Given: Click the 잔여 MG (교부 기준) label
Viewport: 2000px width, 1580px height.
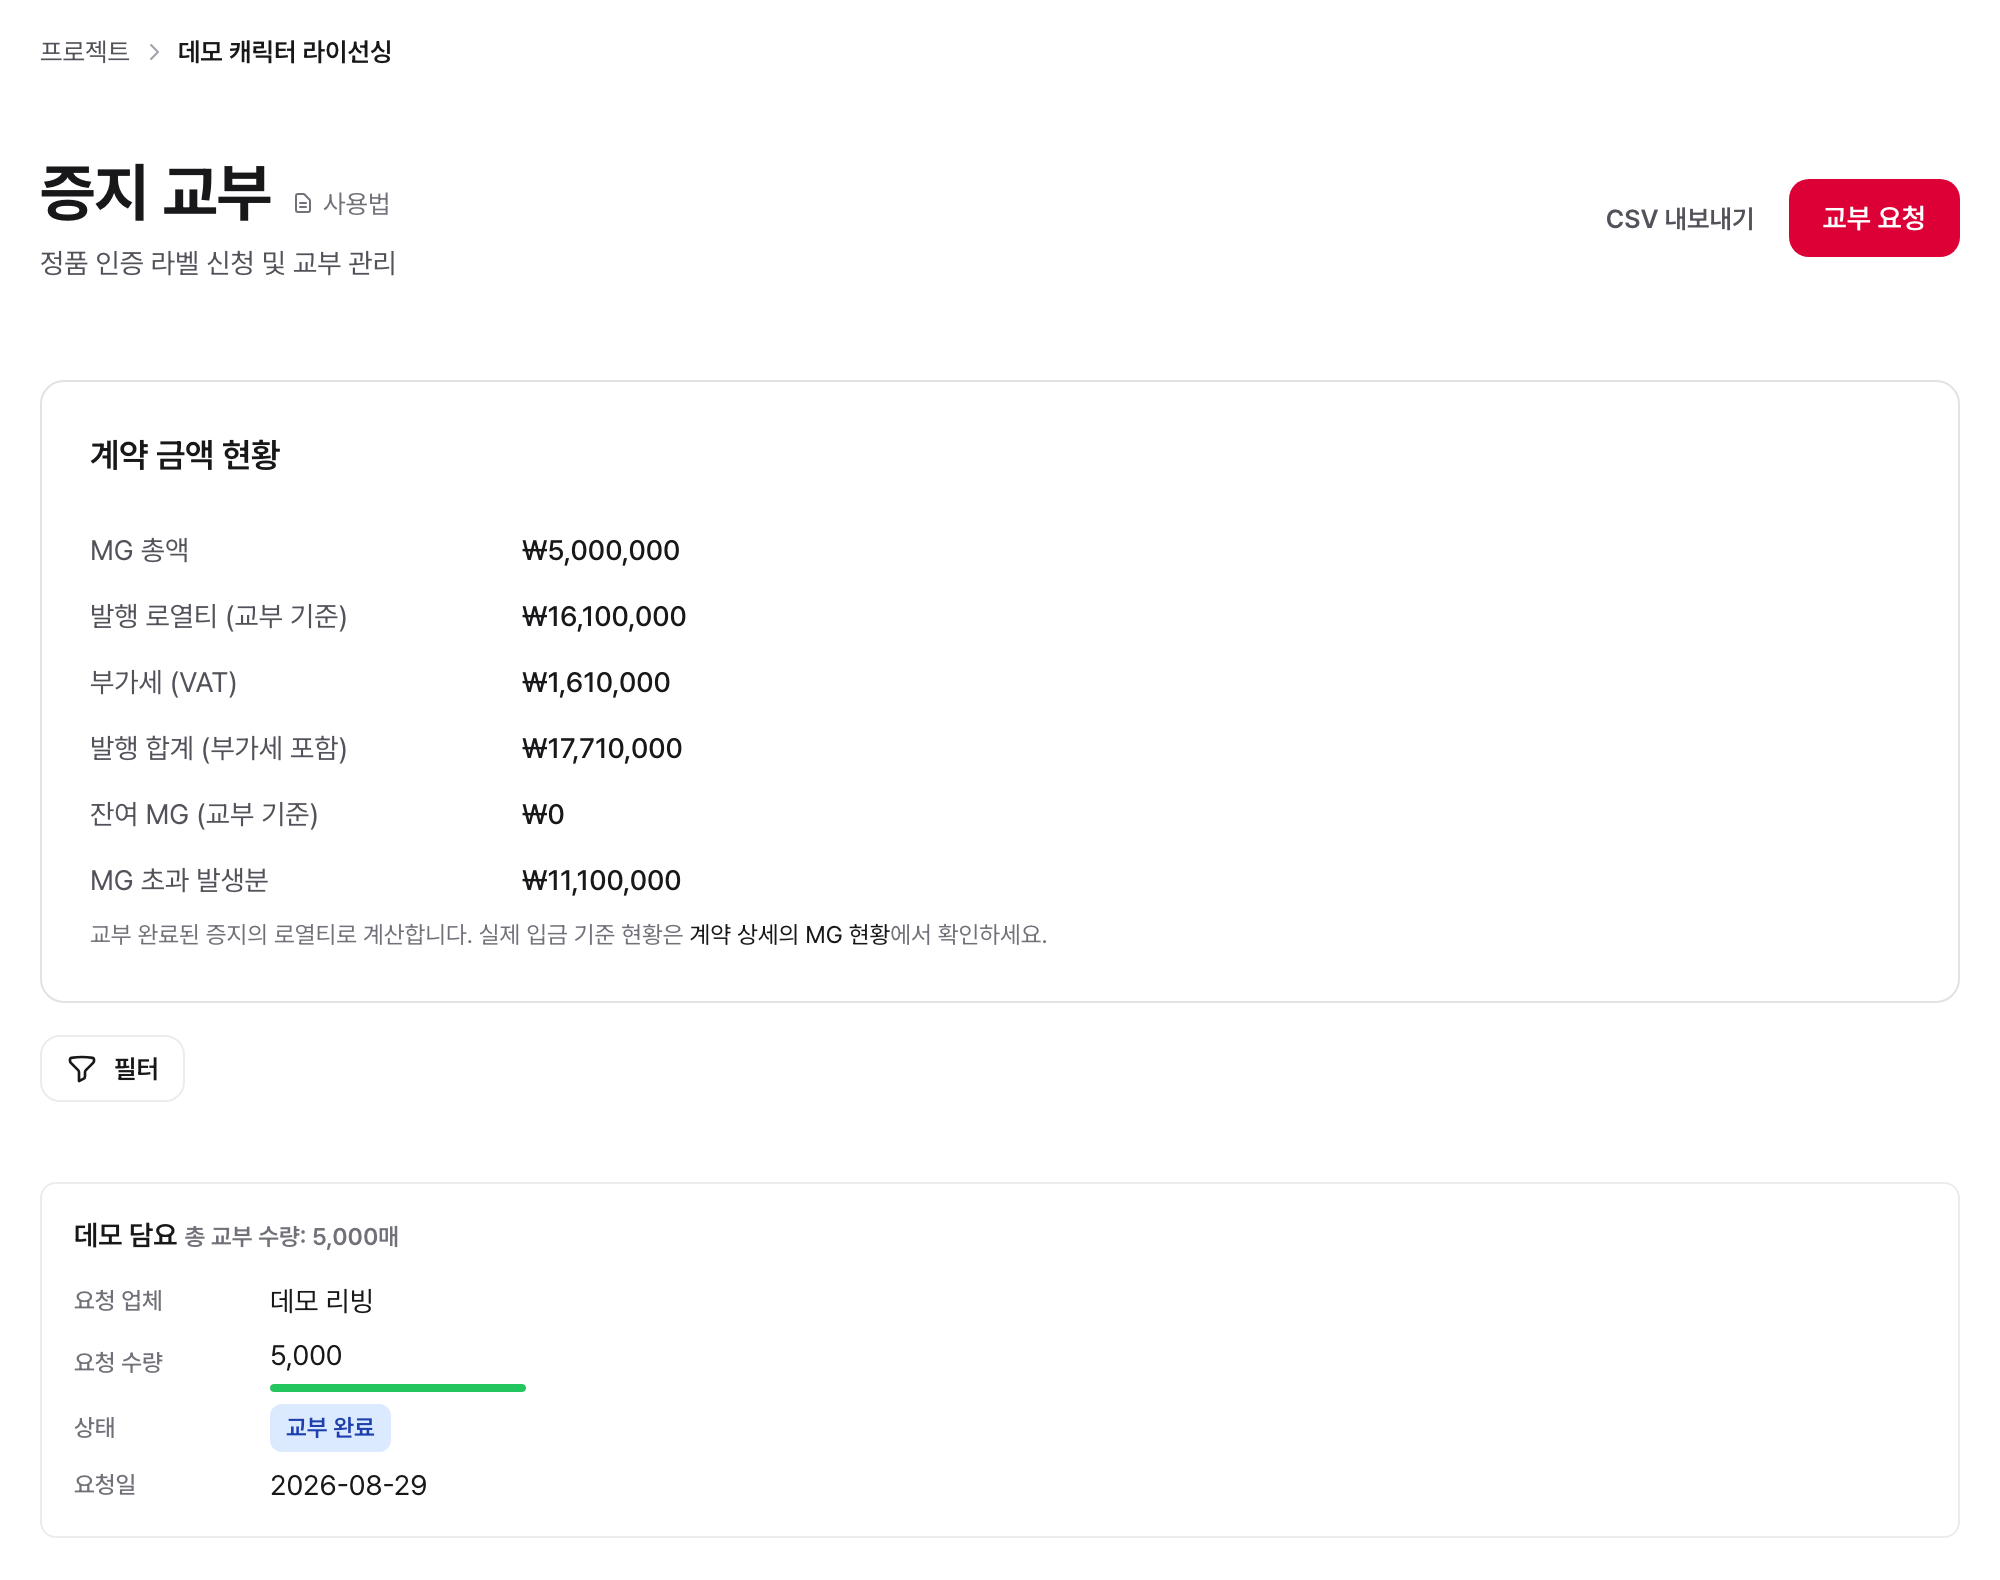Looking at the screenshot, I should (x=204, y=814).
